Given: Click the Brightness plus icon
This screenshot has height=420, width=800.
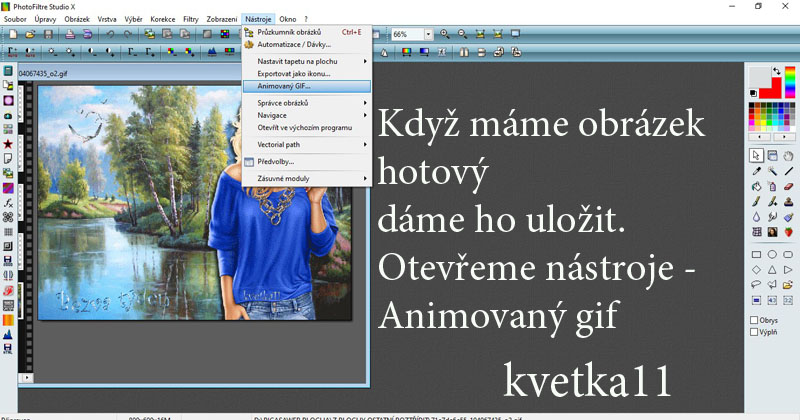Looking at the screenshot, I should tap(70, 52).
